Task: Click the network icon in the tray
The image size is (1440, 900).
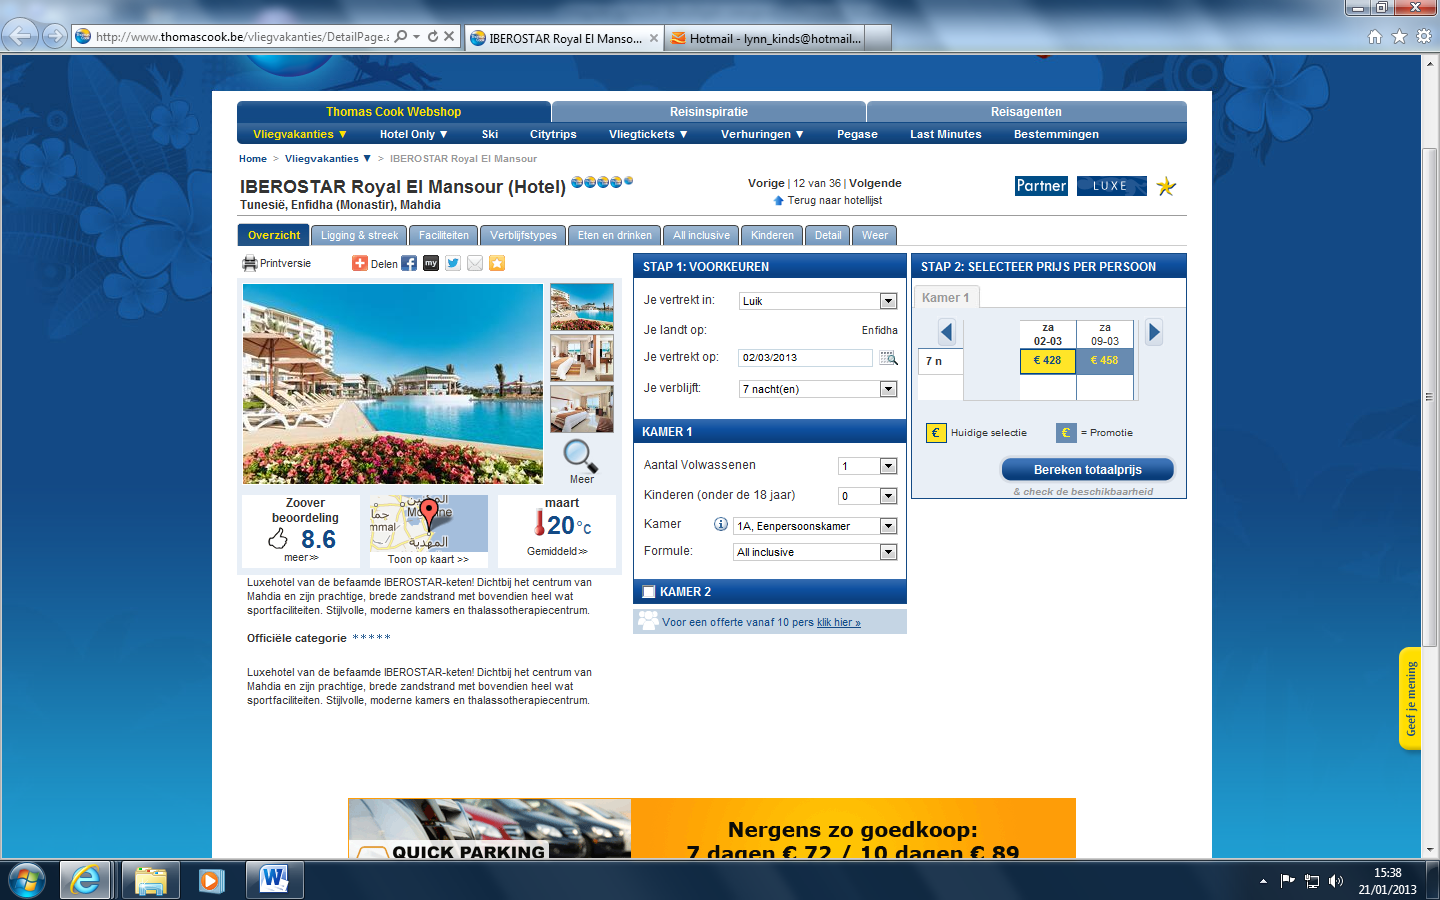Action: [x=1312, y=881]
